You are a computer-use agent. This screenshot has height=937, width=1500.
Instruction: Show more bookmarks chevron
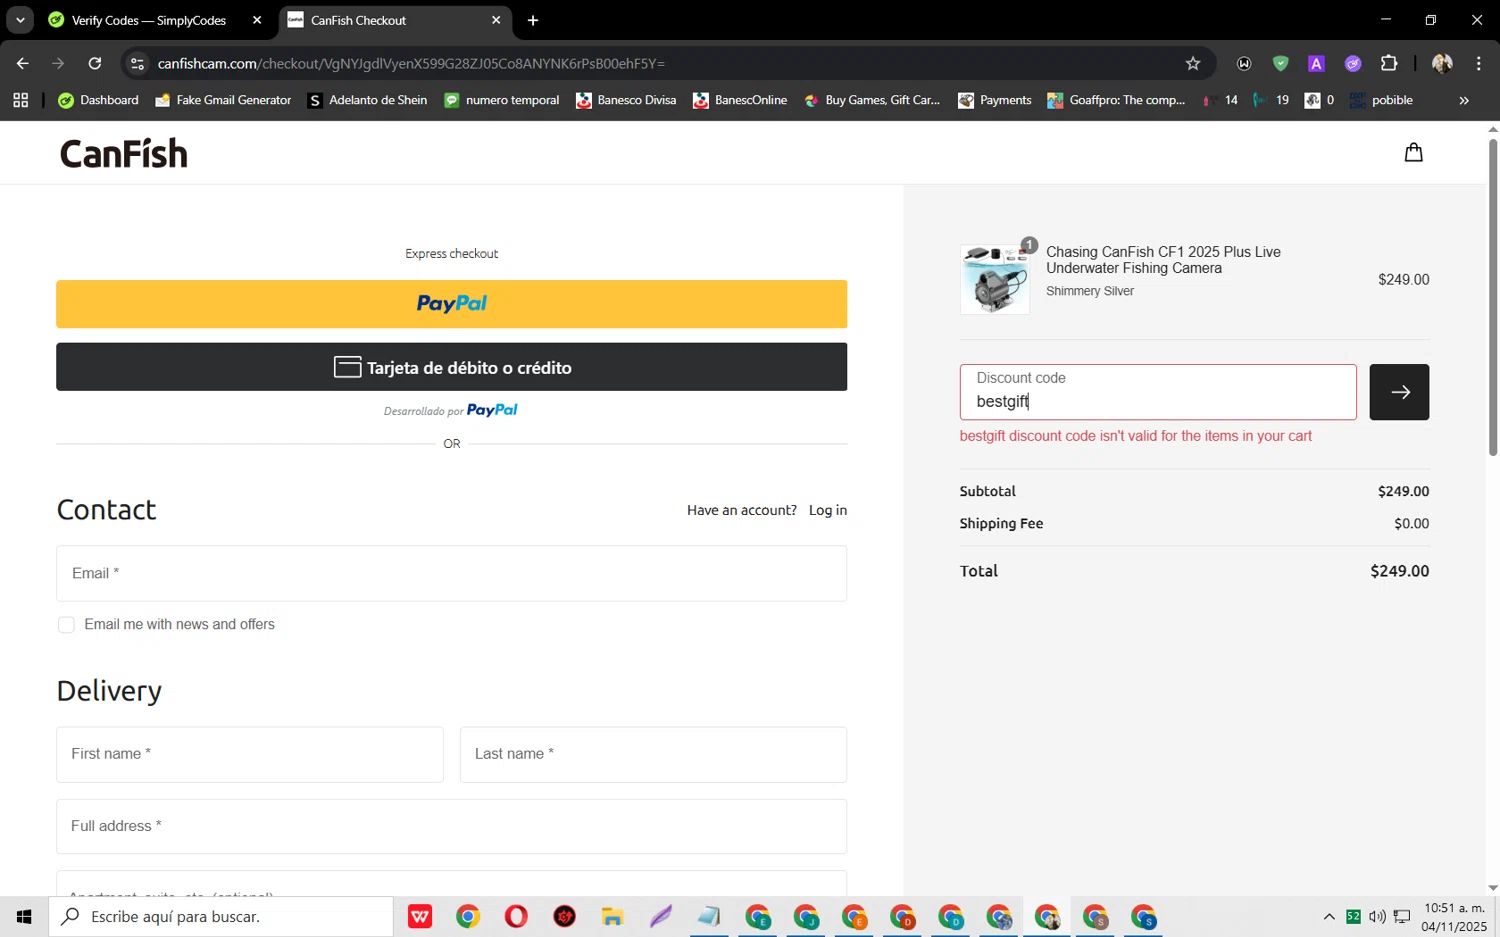click(x=1464, y=100)
